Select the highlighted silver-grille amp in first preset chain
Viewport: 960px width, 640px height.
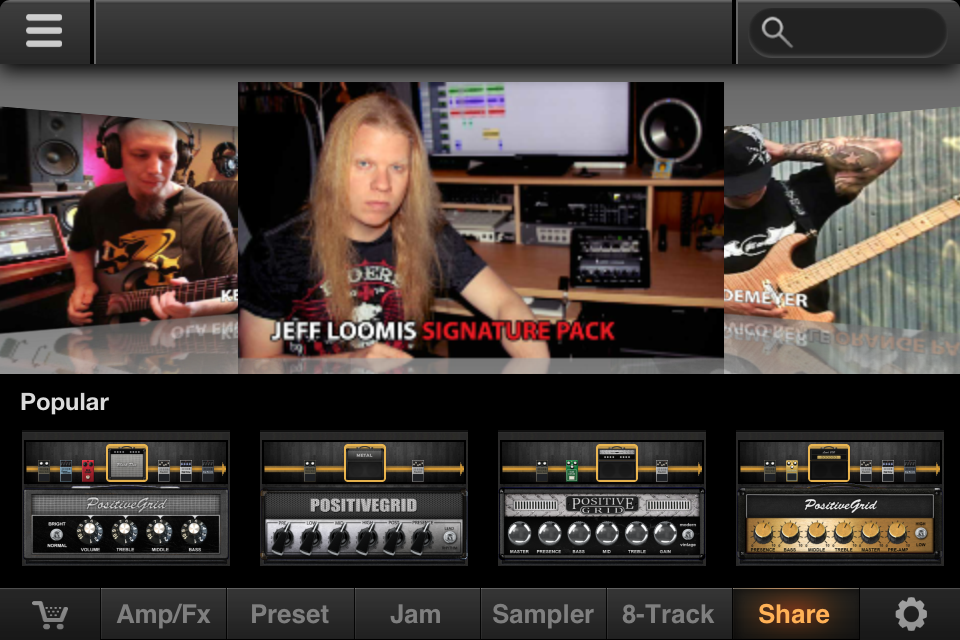[127, 463]
